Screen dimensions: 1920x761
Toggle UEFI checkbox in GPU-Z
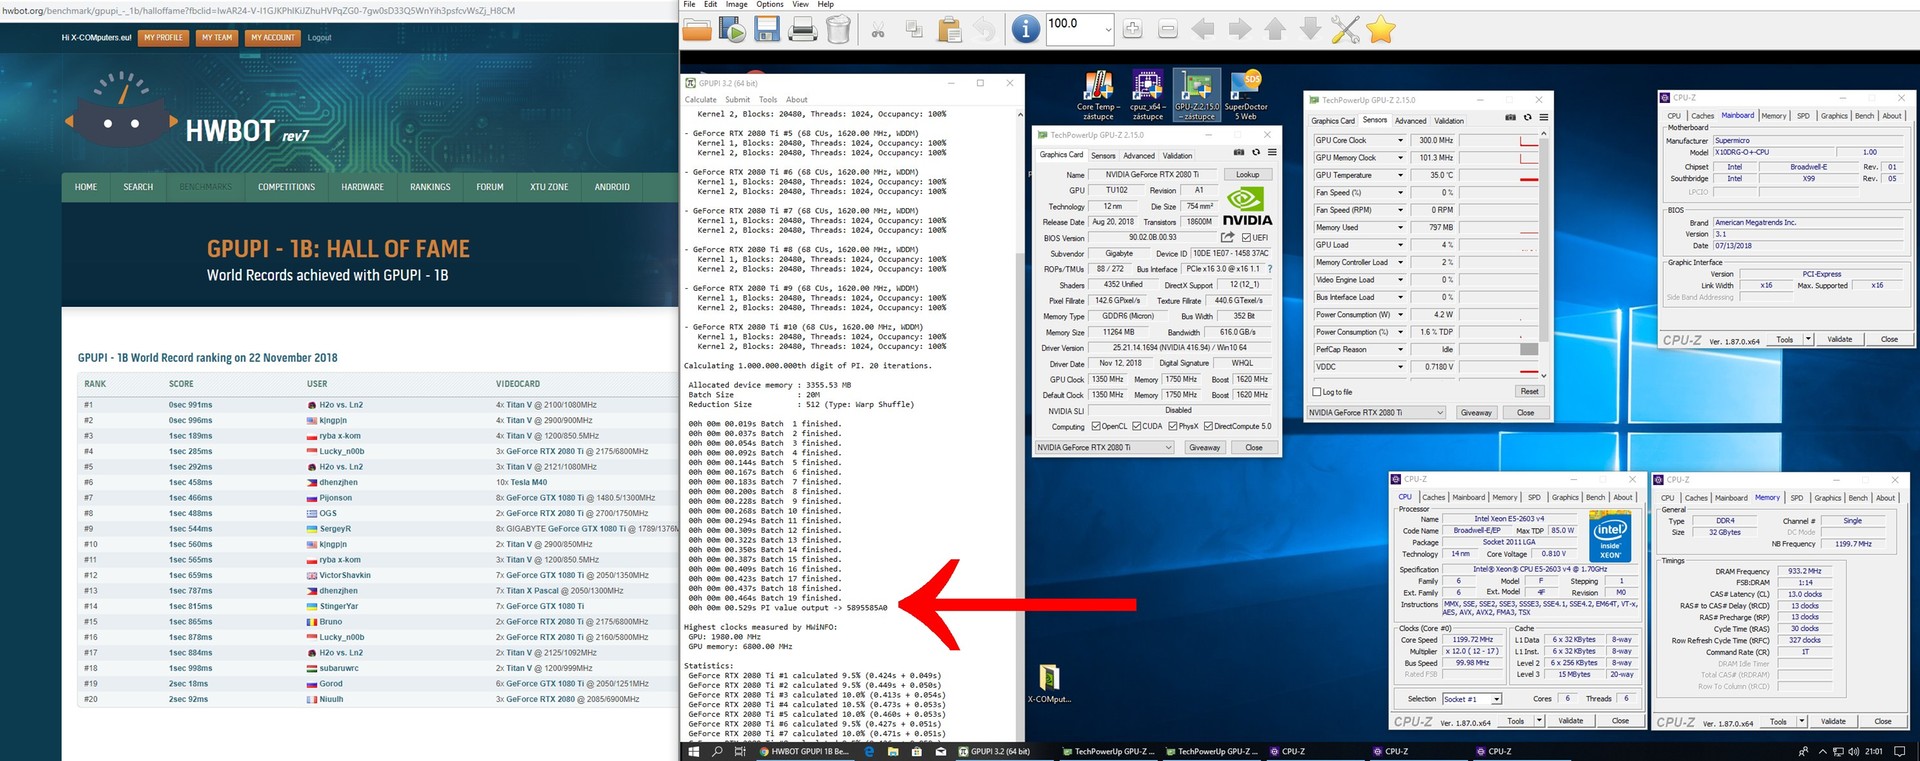click(1246, 238)
